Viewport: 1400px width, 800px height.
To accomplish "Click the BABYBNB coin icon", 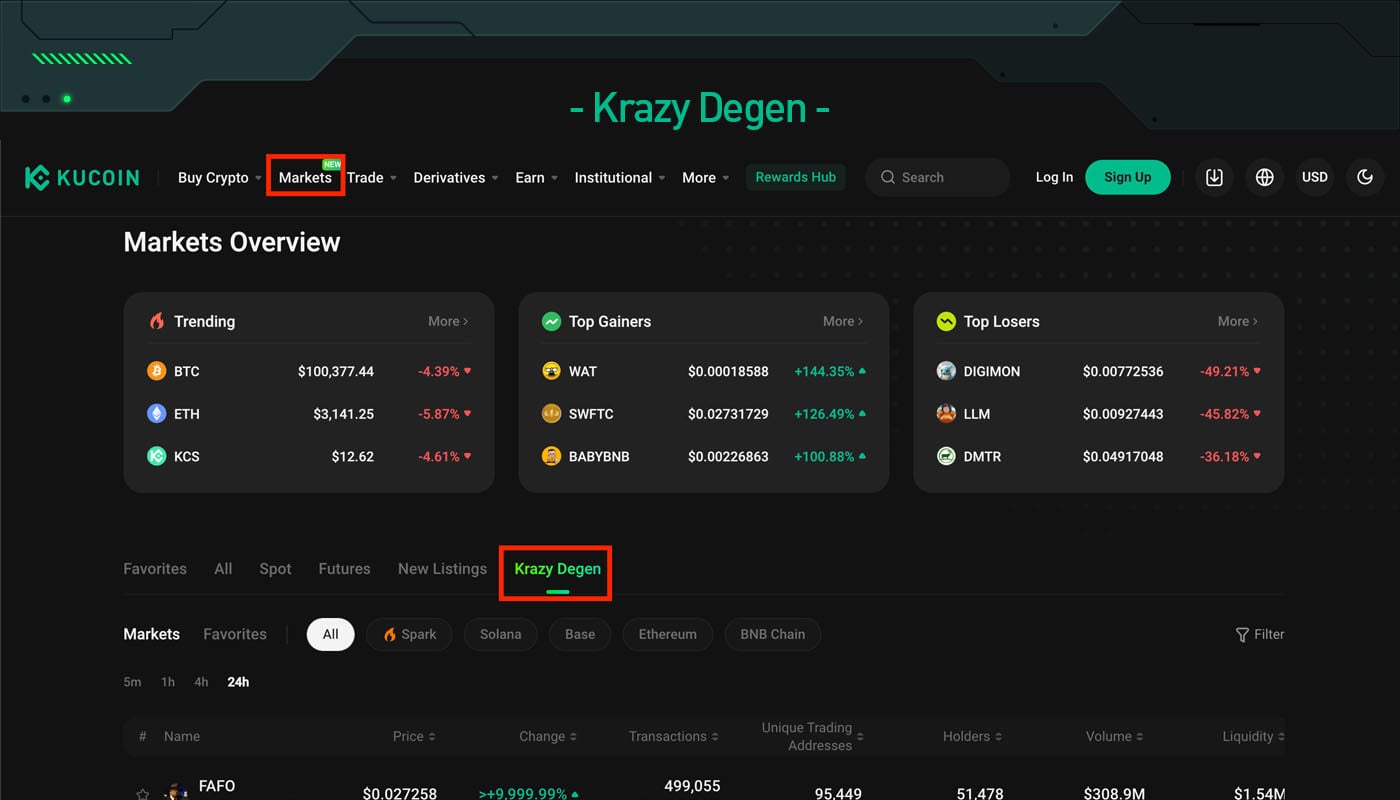I will 551,456.
